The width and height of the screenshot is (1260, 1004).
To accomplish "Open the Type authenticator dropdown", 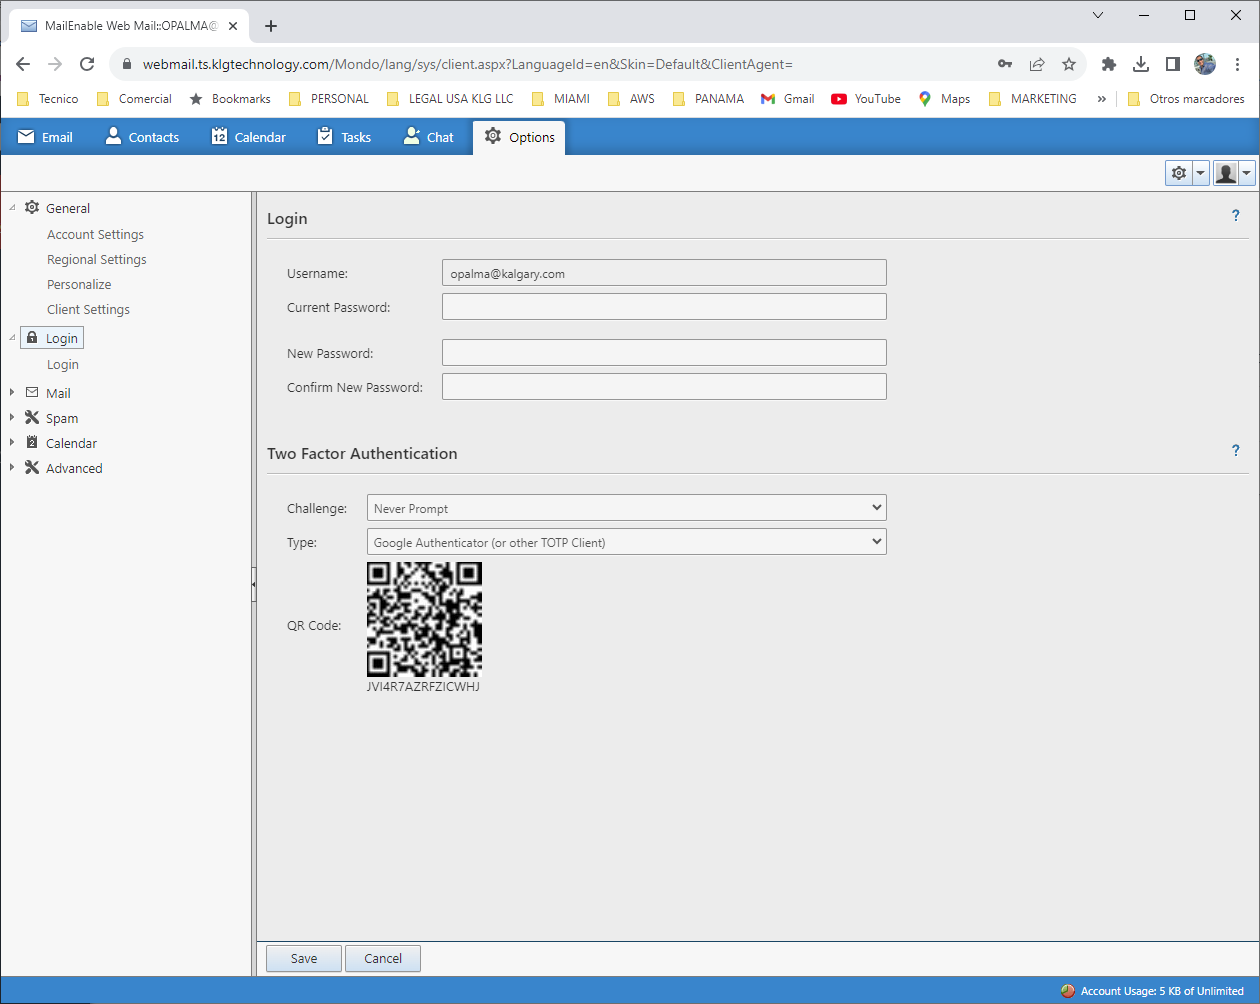I will [627, 542].
